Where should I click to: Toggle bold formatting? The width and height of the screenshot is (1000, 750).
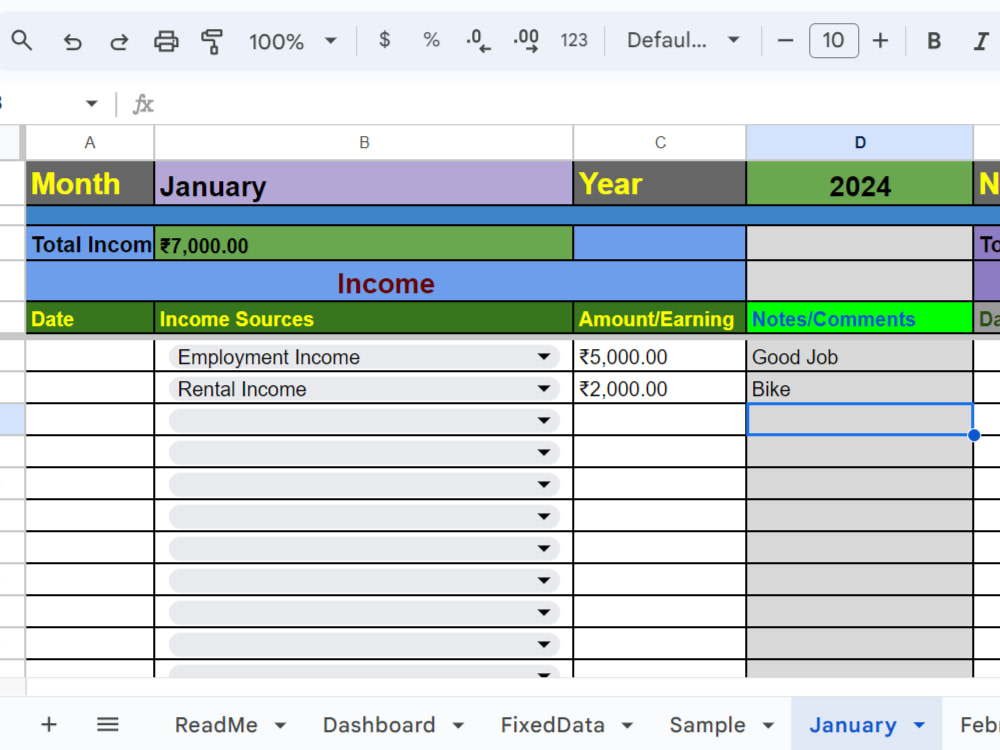click(x=933, y=41)
